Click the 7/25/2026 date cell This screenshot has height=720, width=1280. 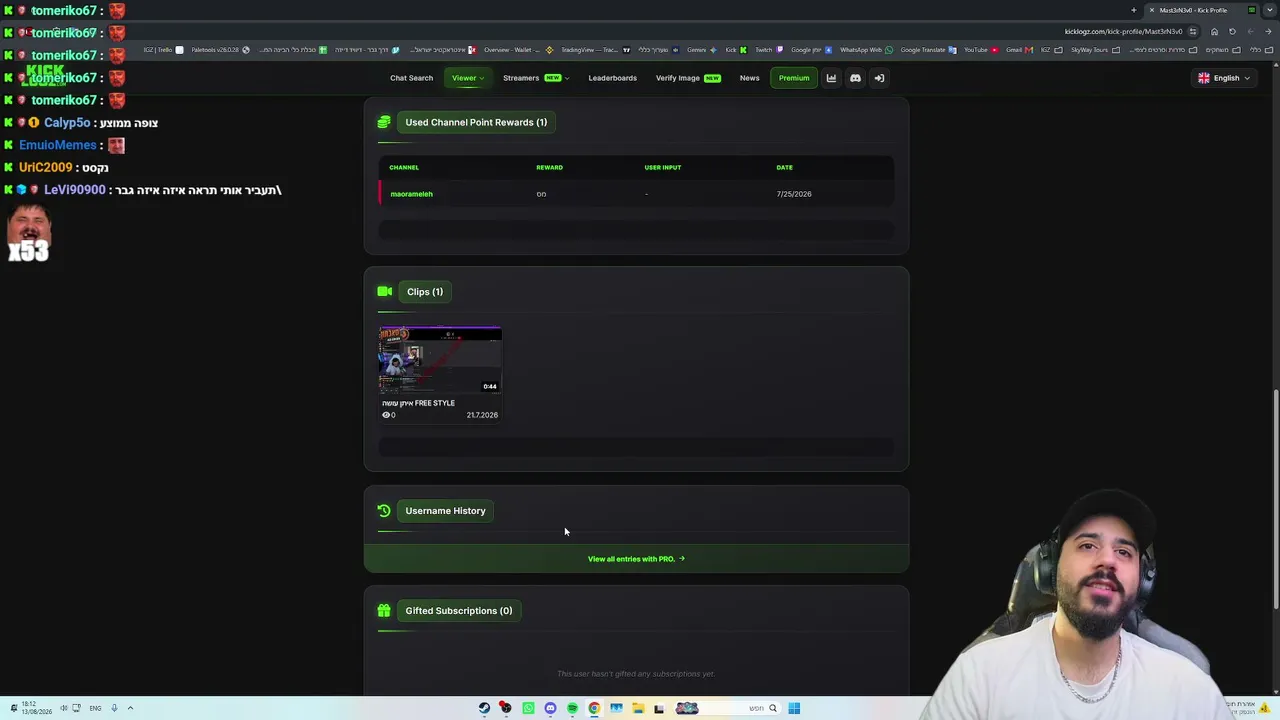tap(794, 194)
